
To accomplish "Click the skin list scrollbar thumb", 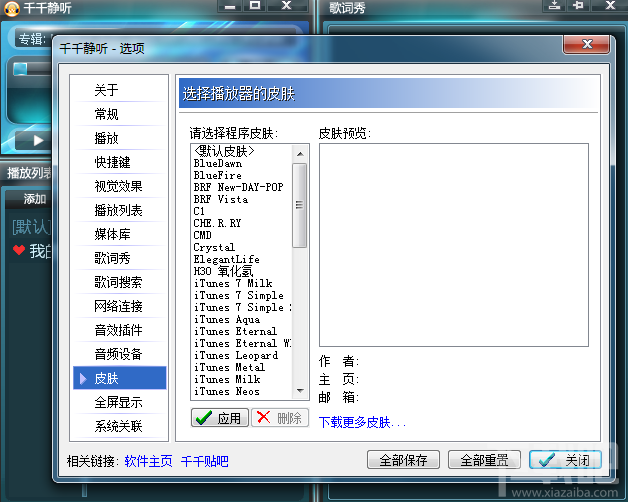I will tap(300, 205).
